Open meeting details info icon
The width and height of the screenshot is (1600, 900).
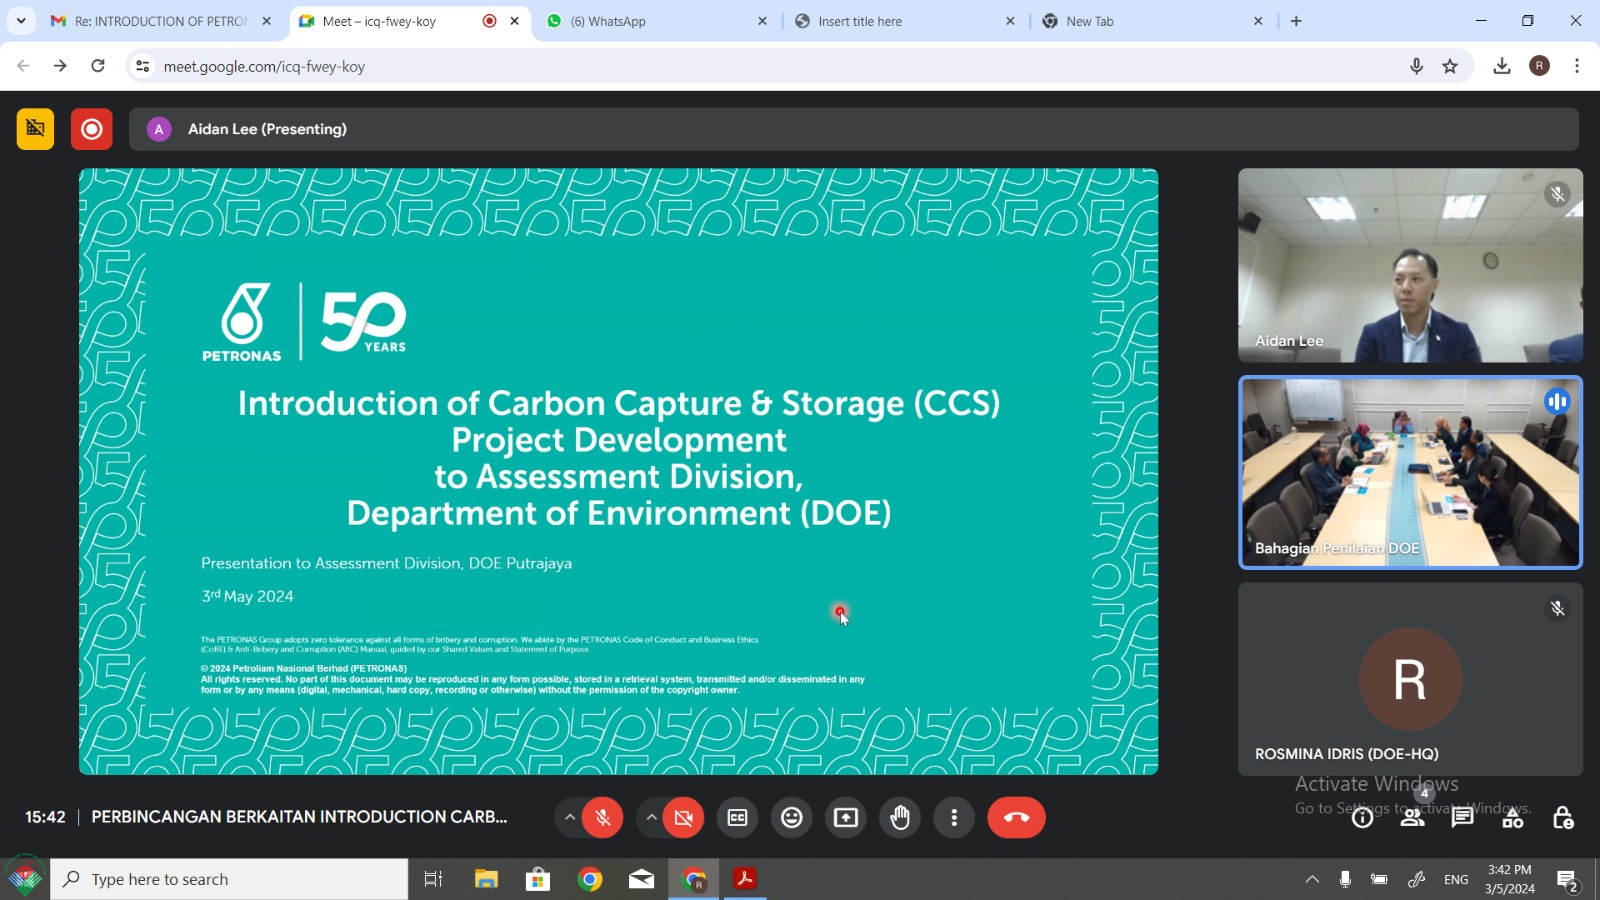click(1362, 818)
